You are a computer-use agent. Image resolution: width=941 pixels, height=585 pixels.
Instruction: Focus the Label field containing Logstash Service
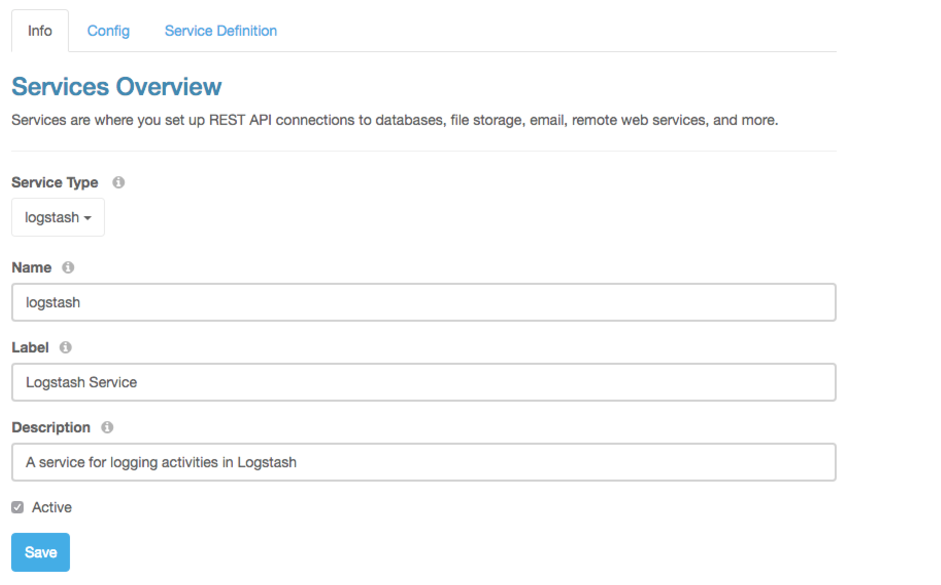[423, 382]
